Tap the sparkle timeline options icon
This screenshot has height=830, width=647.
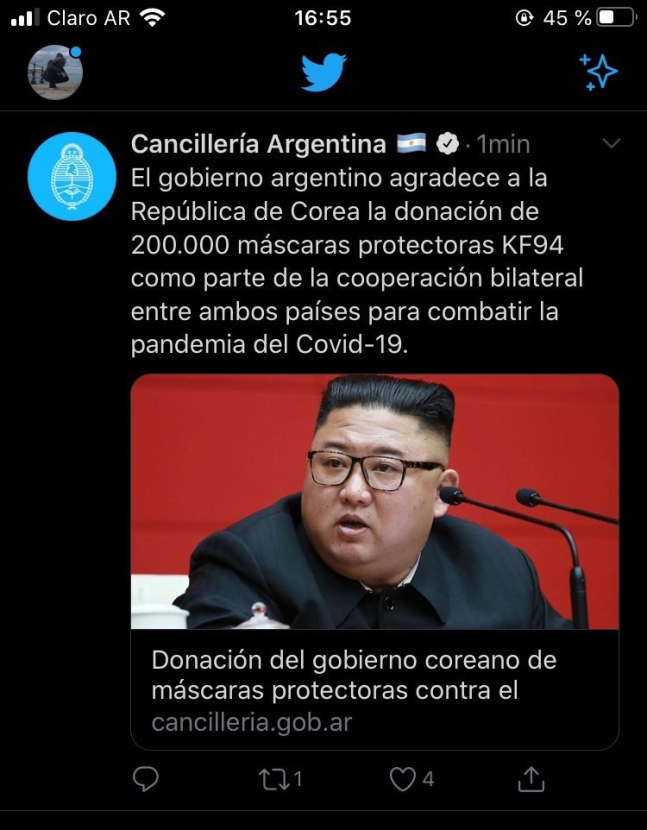click(x=598, y=72)
